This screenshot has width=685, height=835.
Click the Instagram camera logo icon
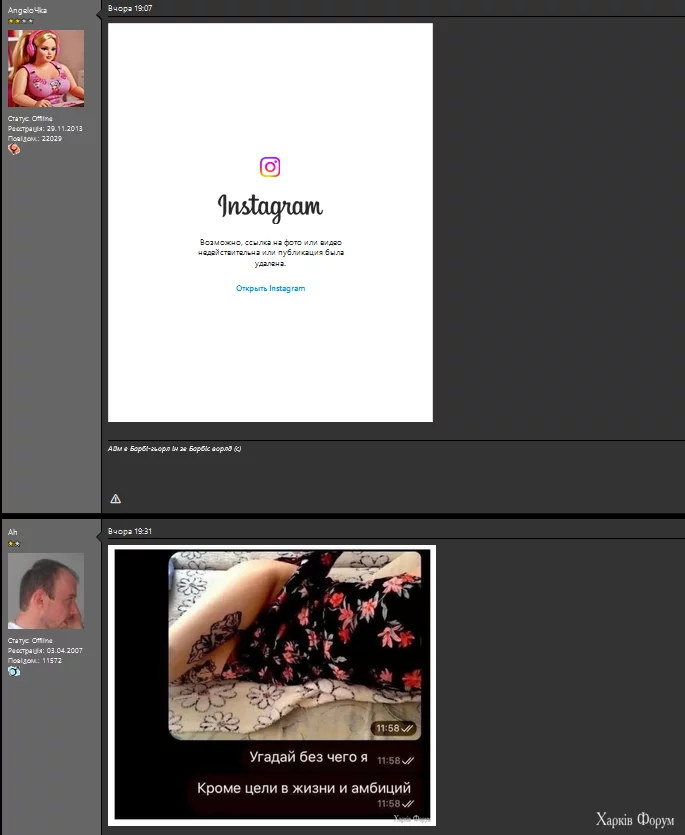(x=270, y=167)
